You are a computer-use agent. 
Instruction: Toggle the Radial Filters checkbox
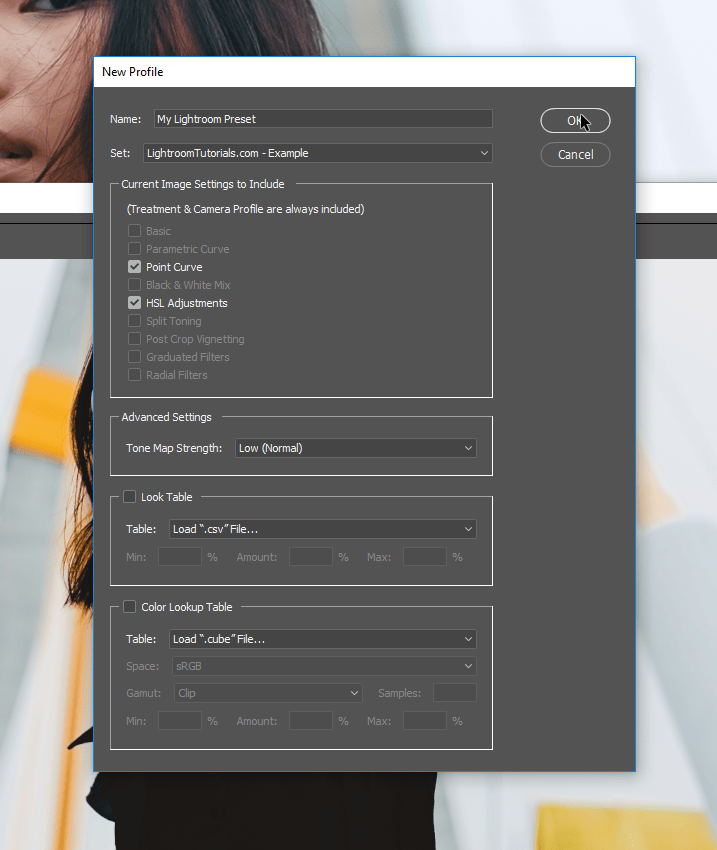(134, 375)
